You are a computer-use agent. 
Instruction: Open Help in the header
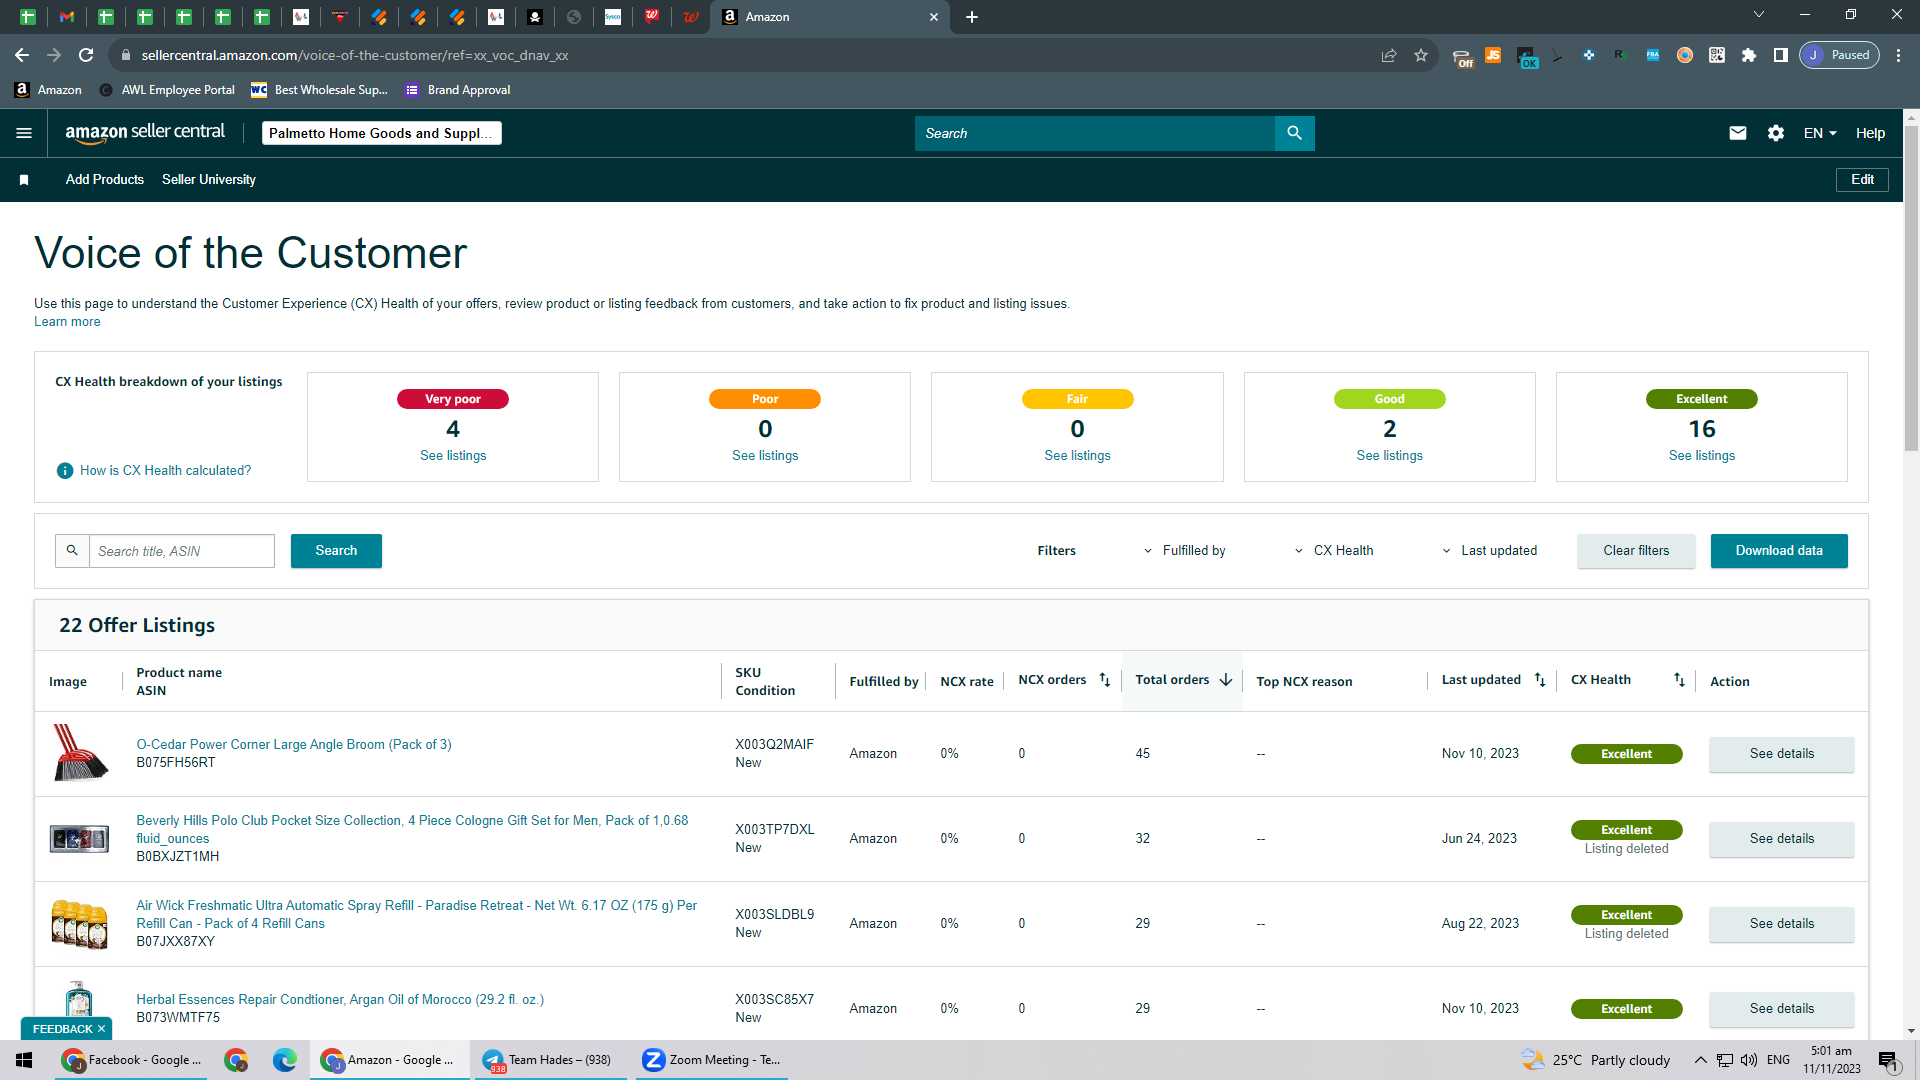[1870, 133]
